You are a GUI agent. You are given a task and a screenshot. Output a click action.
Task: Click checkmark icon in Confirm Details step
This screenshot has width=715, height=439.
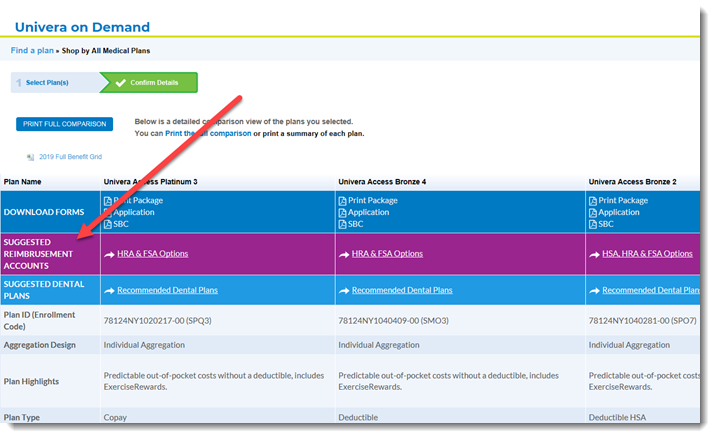coord(120,83)
